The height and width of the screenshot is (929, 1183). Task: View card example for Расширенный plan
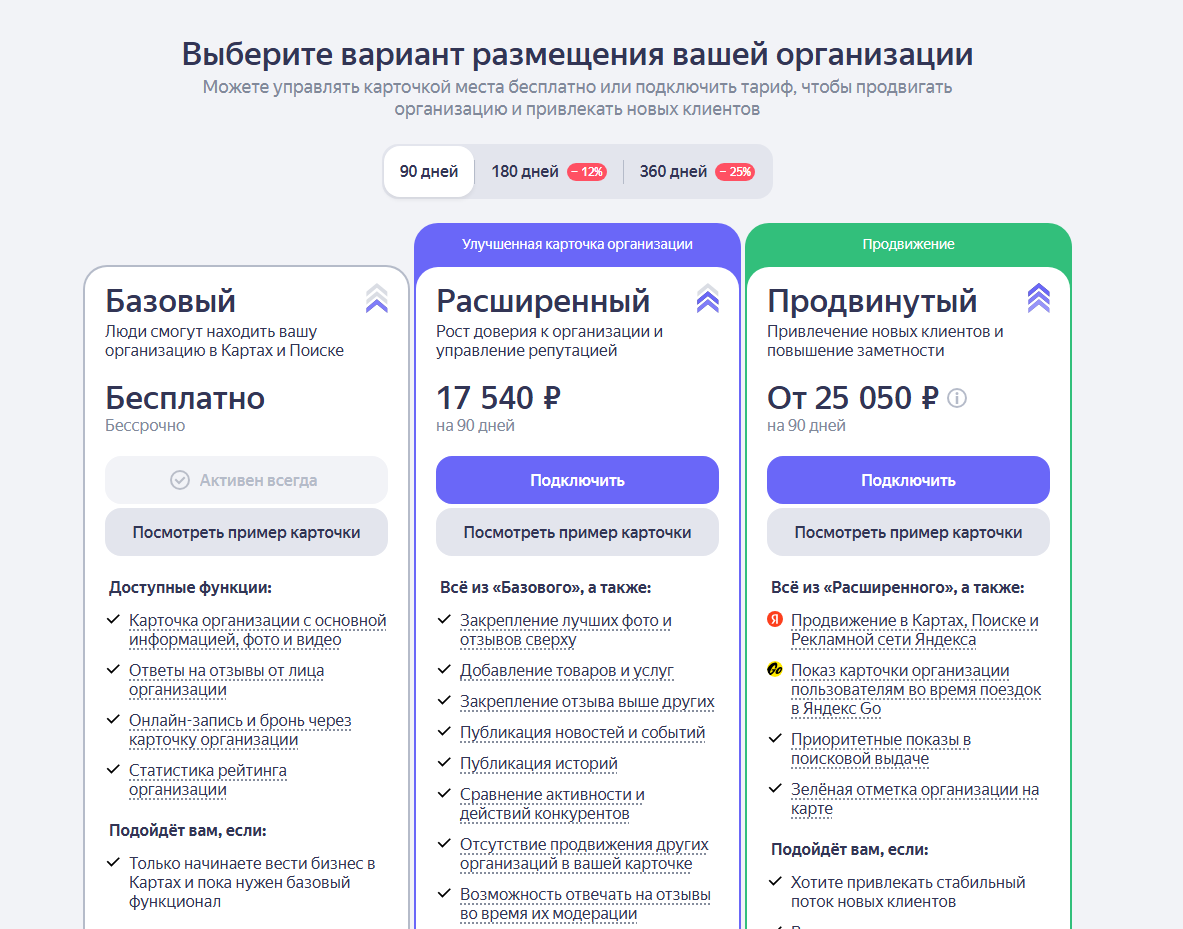click(577, 532)
